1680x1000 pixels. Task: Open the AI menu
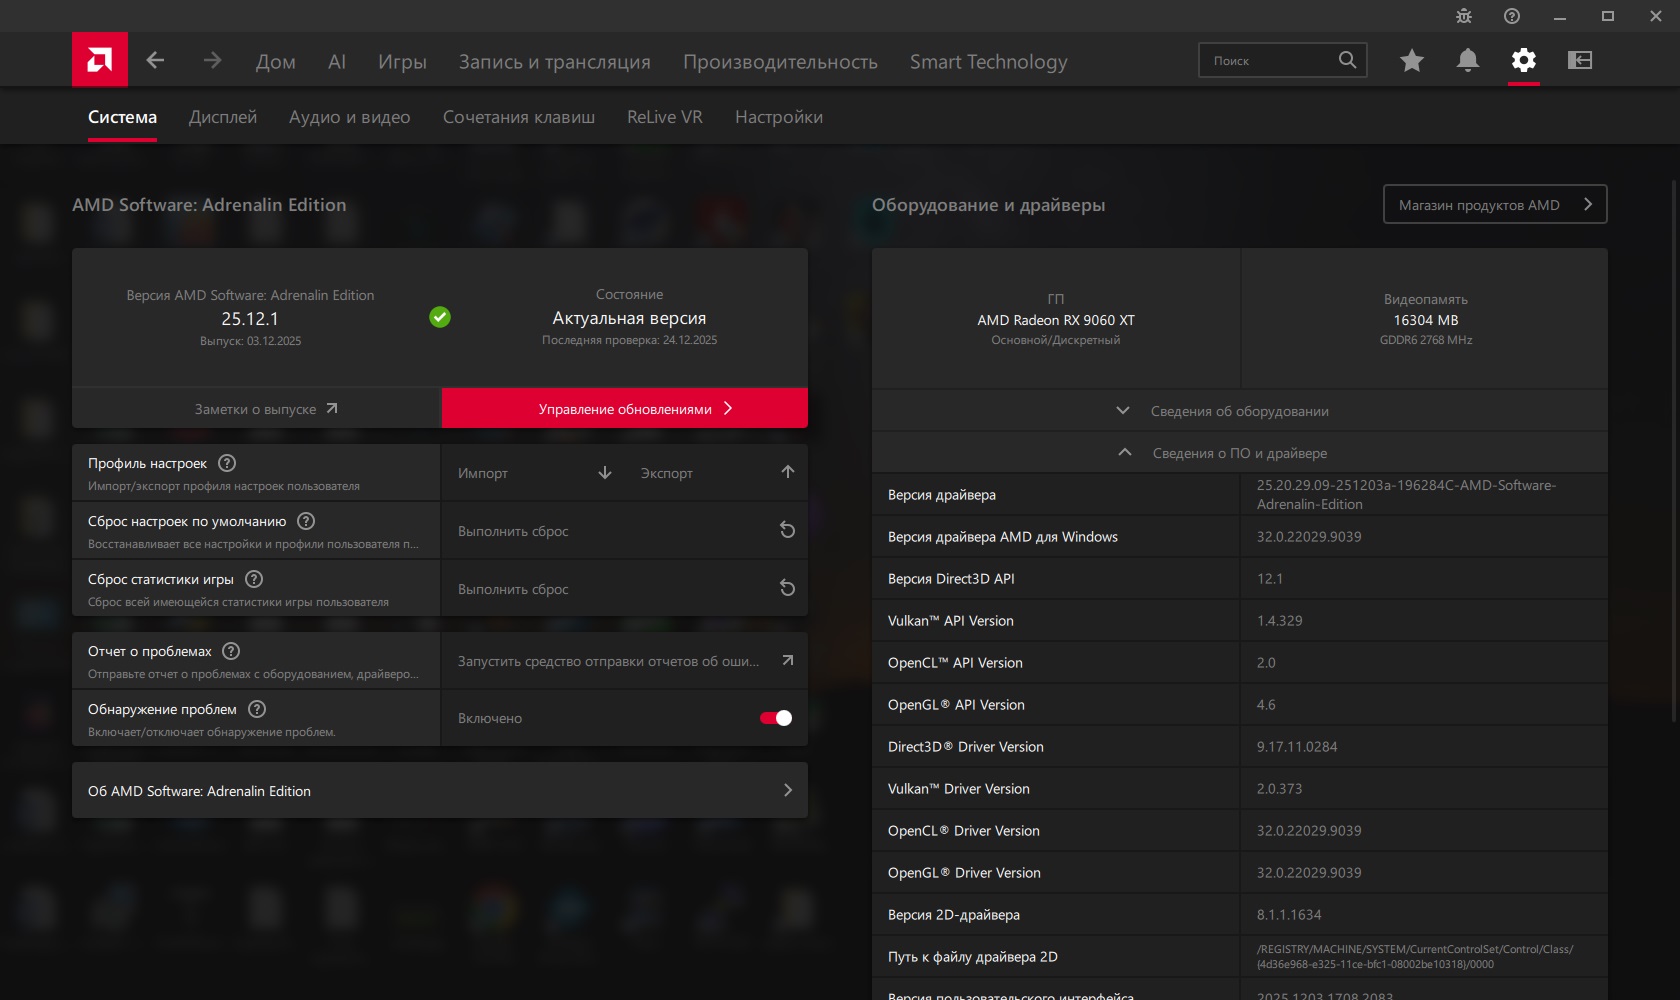pos(337,62)
